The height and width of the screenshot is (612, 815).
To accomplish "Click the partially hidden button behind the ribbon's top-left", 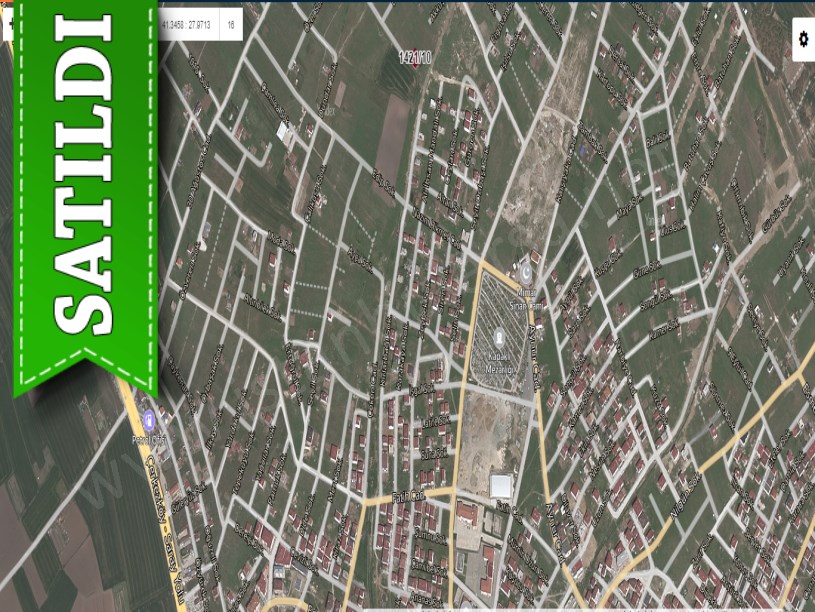I will click(8, 24).
